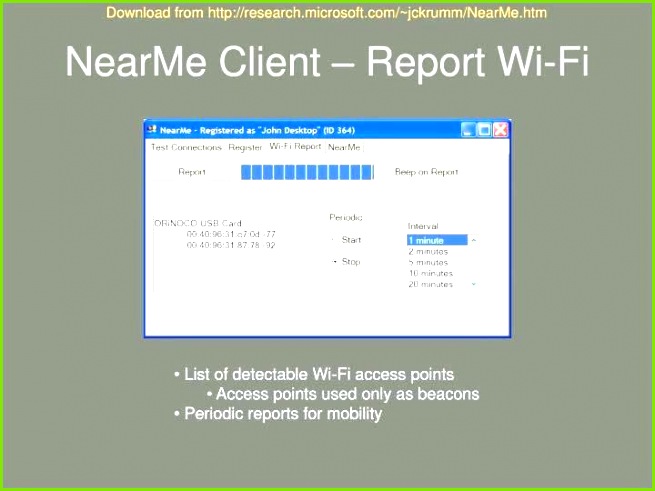This screenshot has width=655, height=491.
Task: Select 10 minutes from Interval list
Action: point(430,273)
